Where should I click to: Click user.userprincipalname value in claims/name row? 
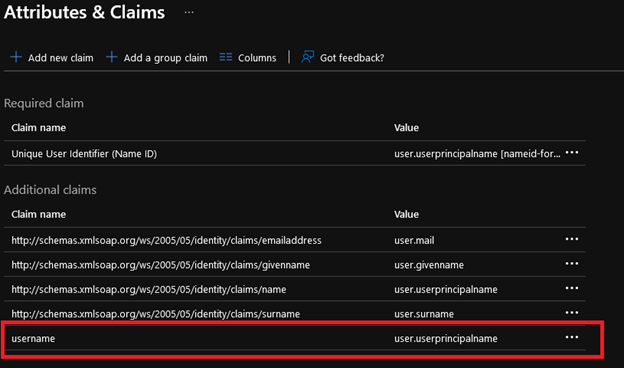[446, 289]
